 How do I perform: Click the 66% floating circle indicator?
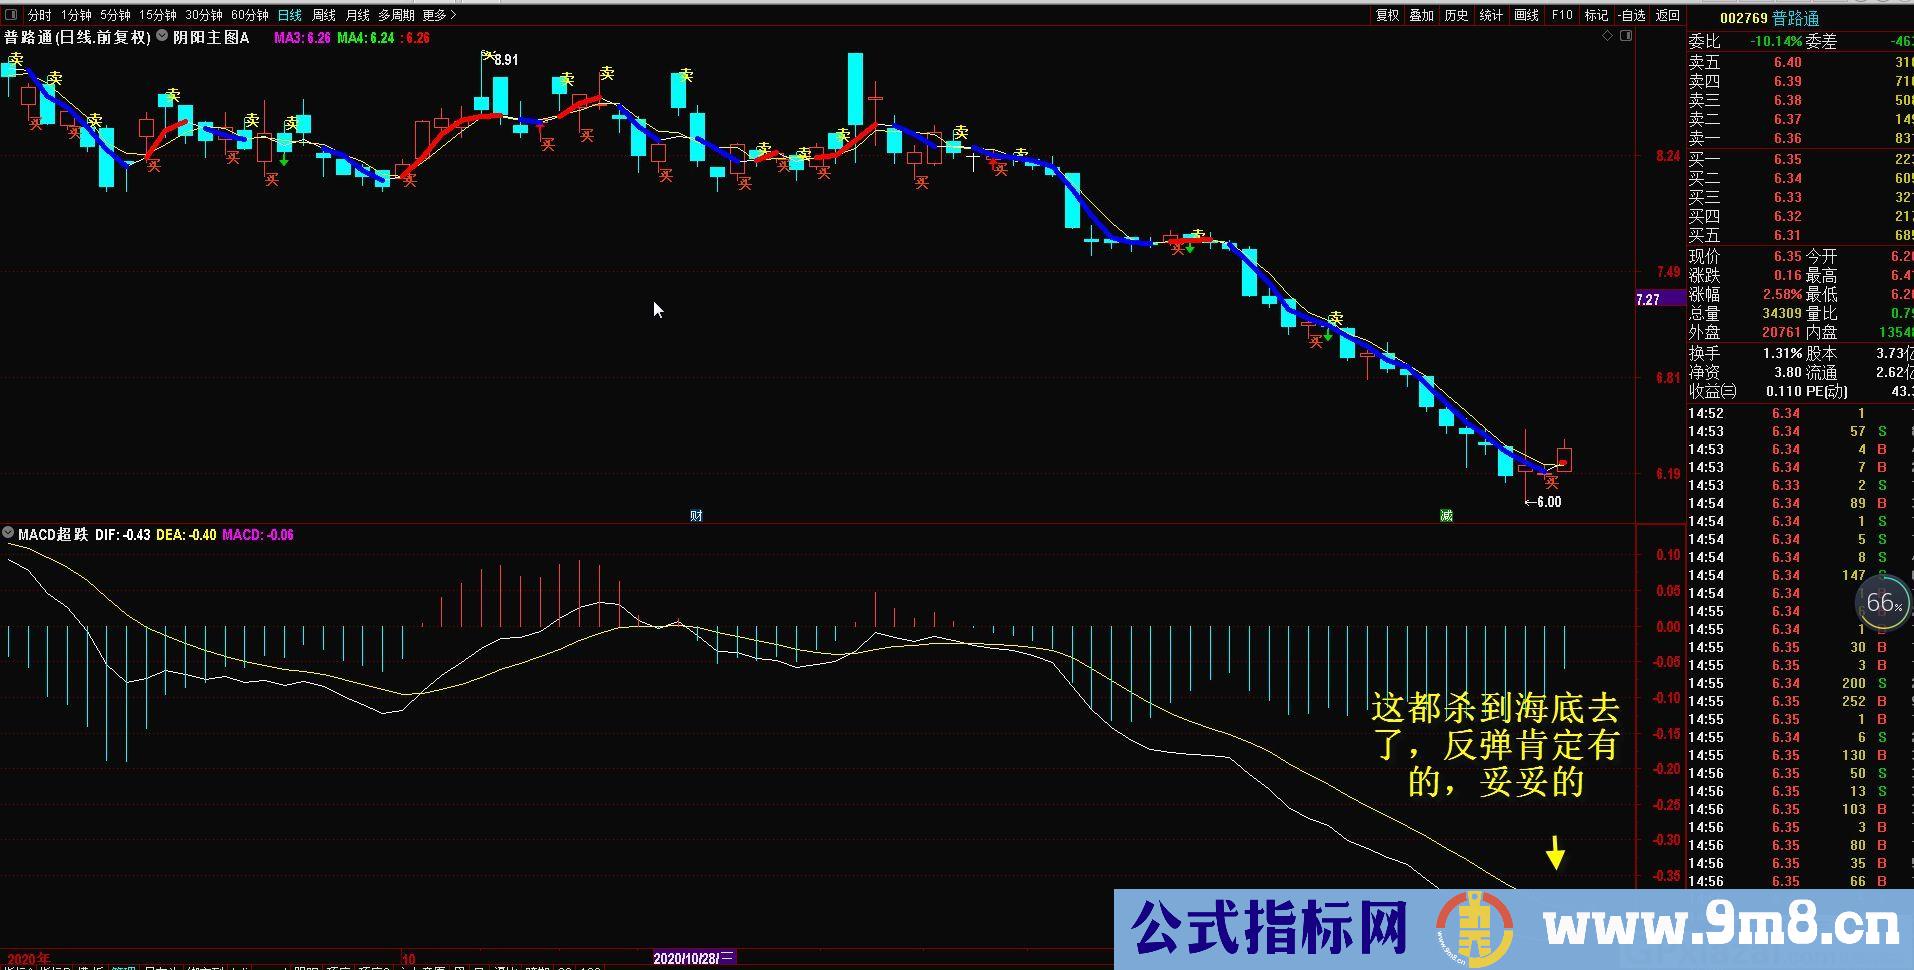1883,603
